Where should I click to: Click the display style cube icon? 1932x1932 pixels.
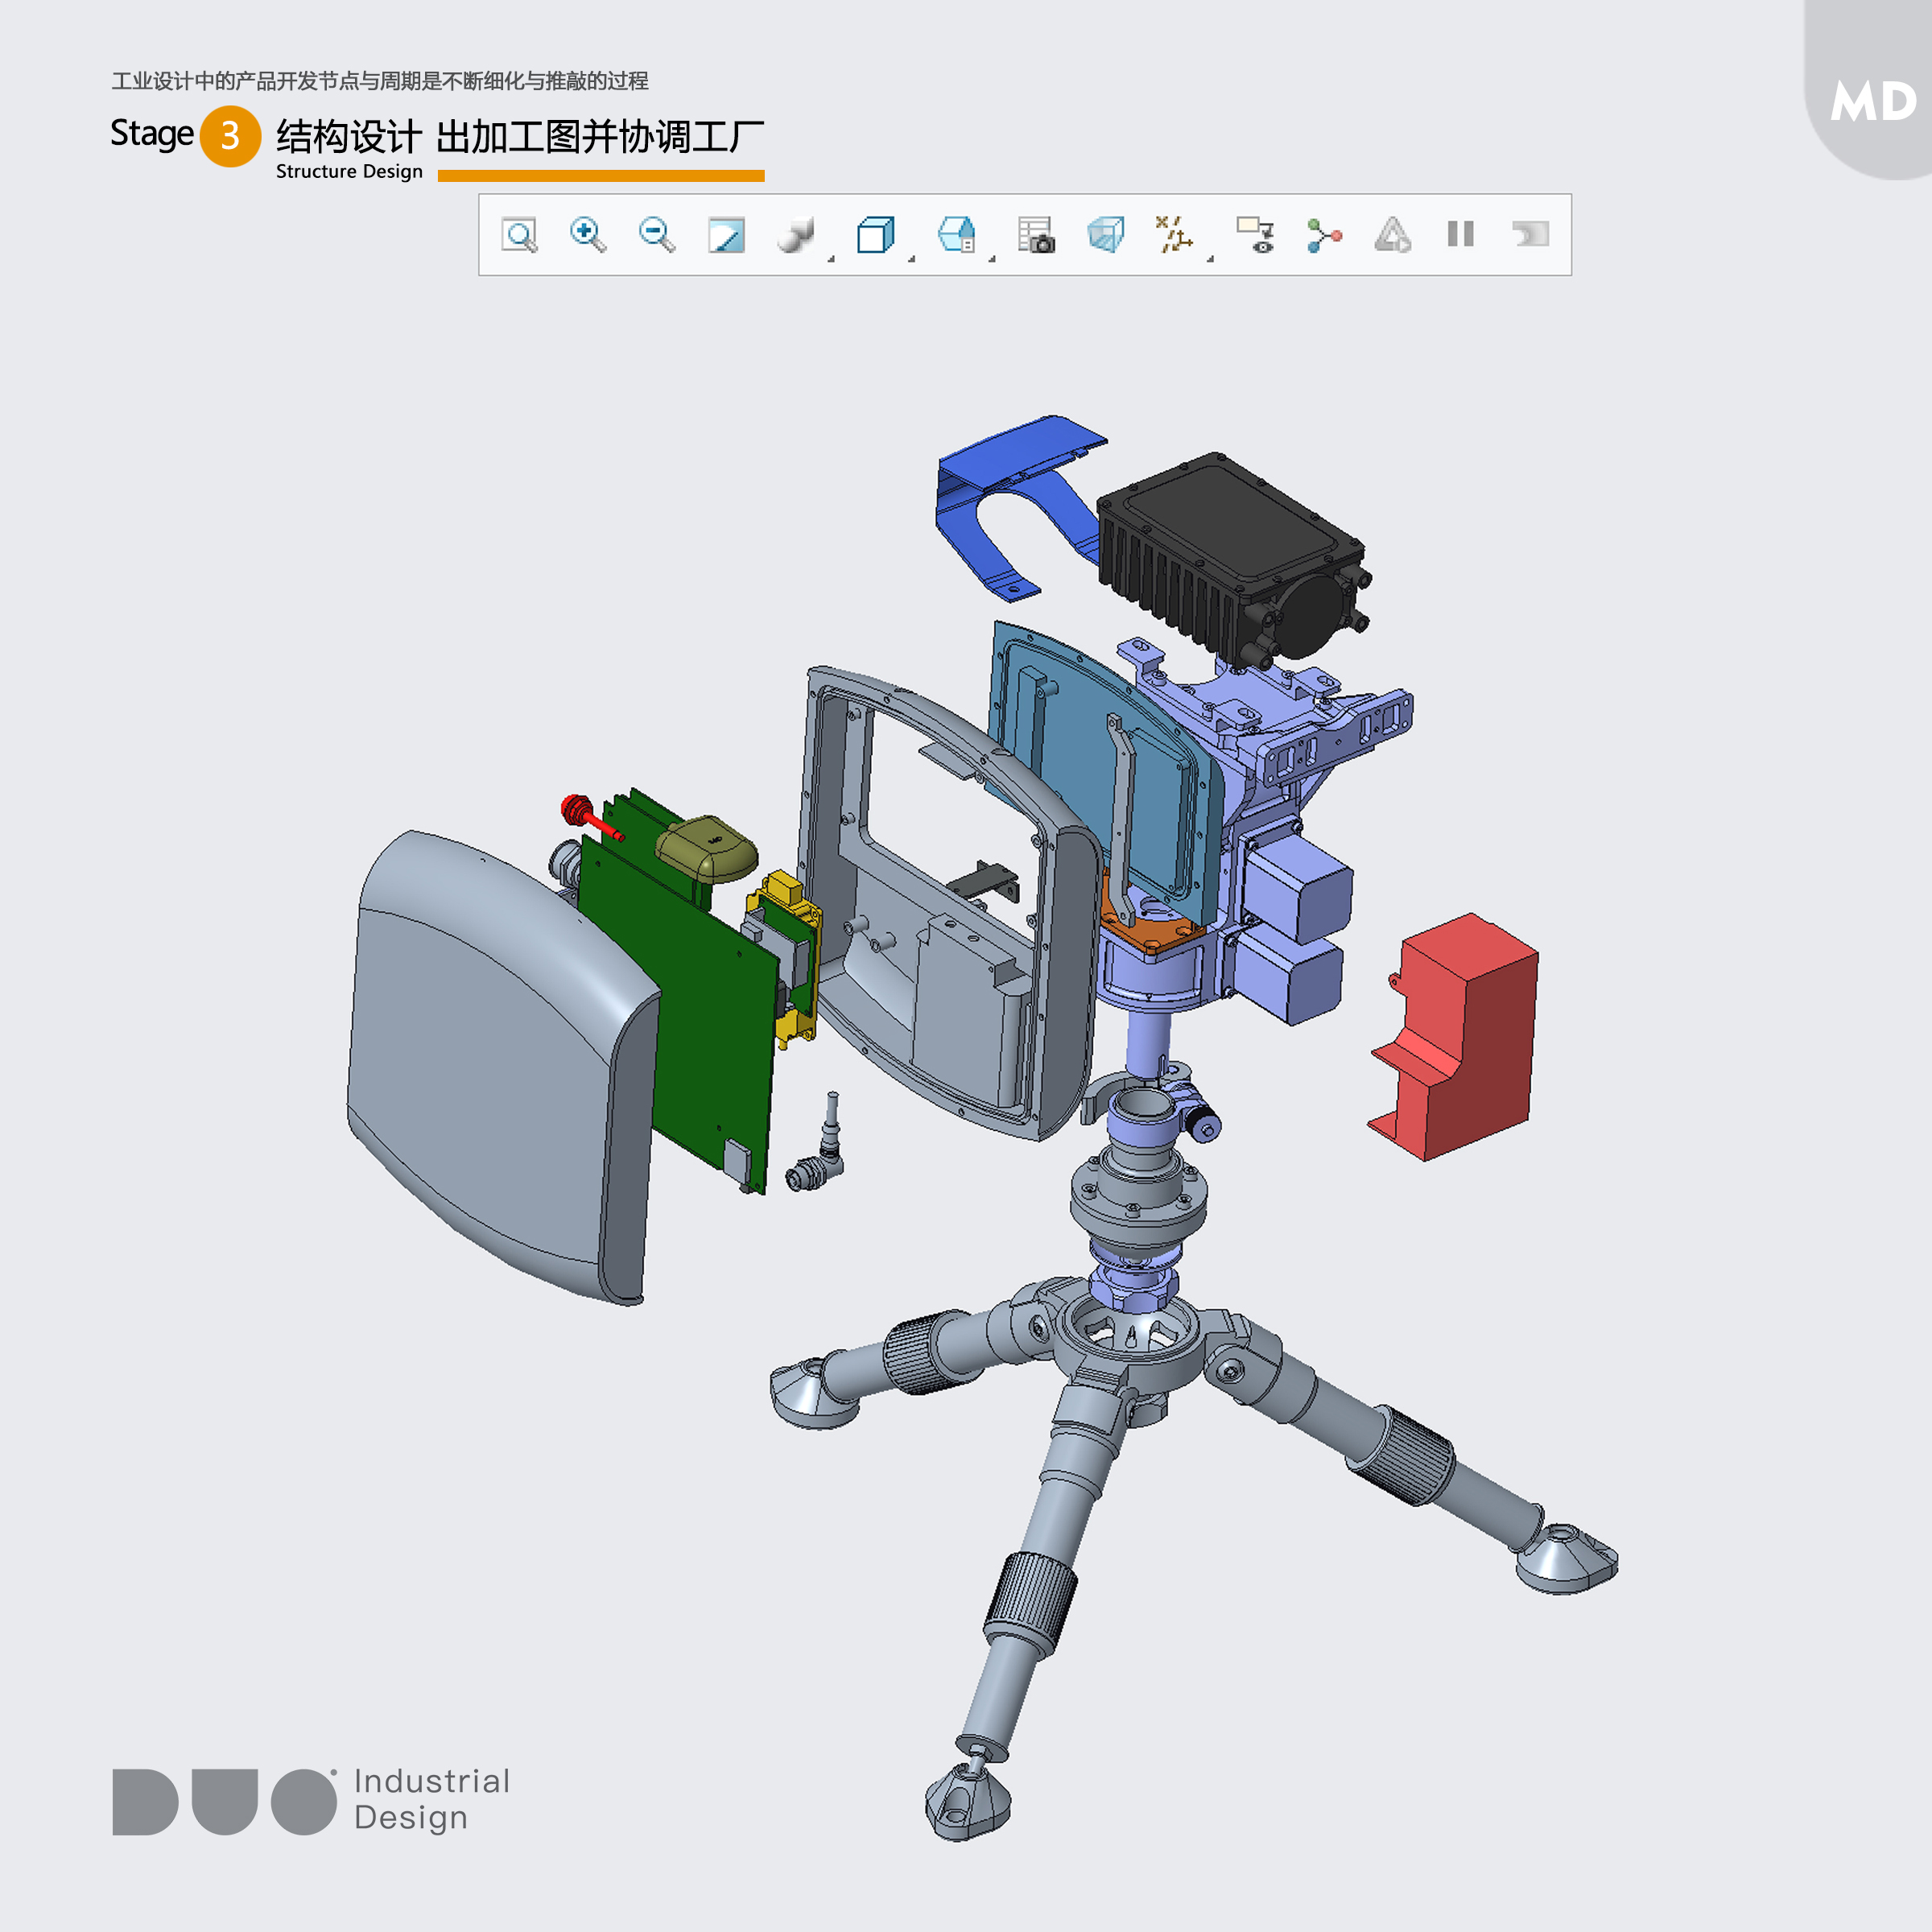pos(875,236)
